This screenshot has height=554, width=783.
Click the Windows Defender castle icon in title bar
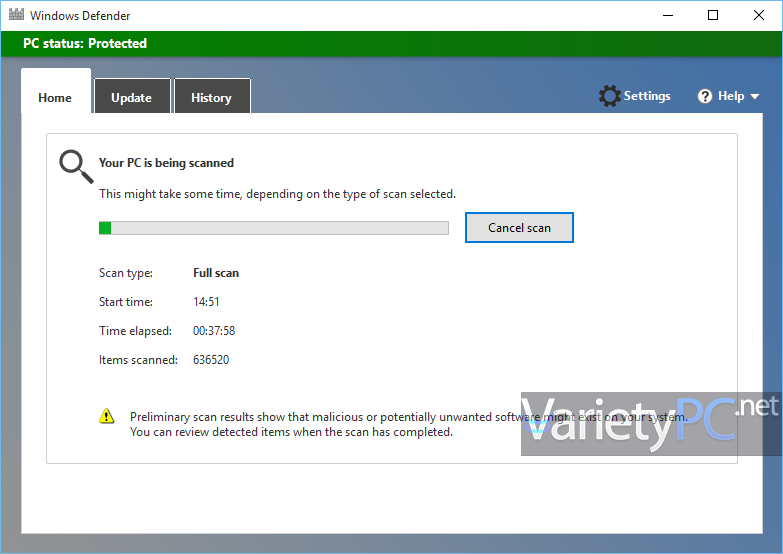pos(16,14)
